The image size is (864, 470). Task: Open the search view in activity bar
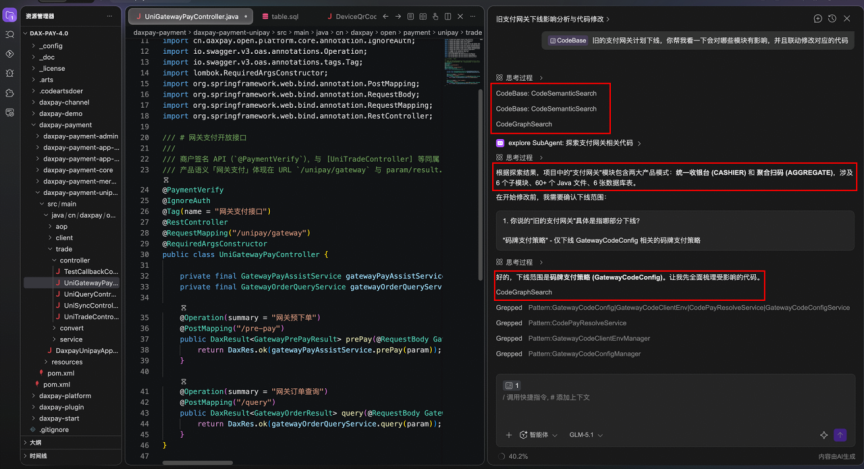coord(9,35)
